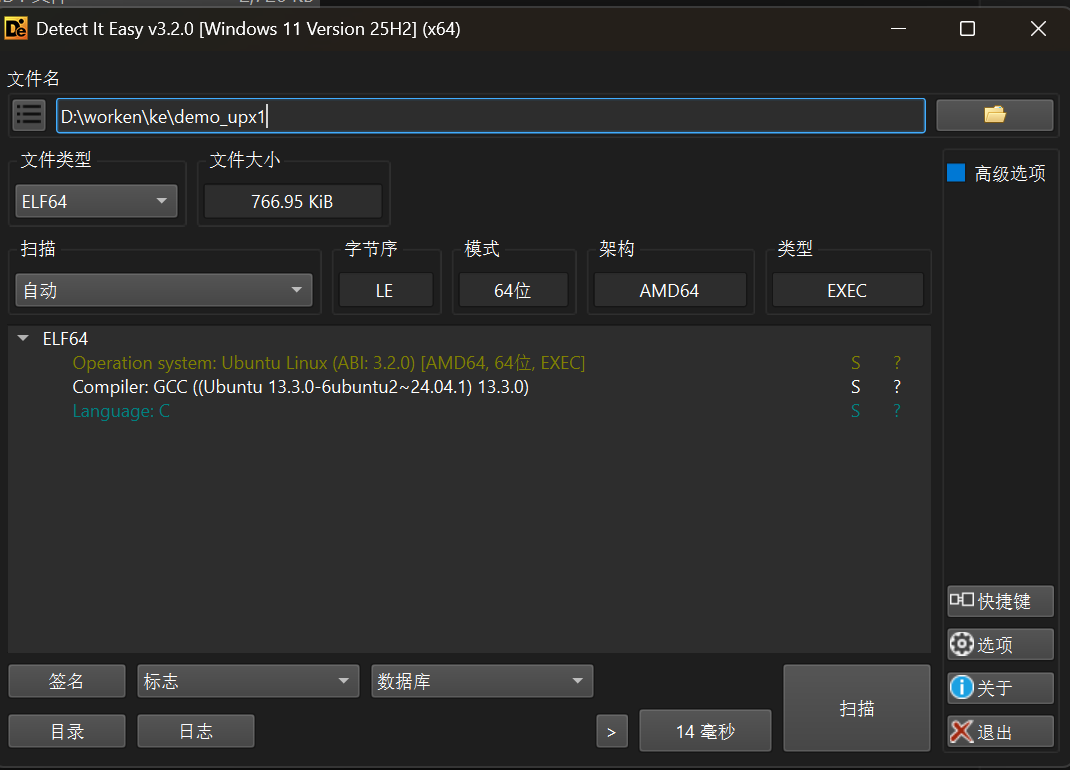The width and height of the screenshot is (1070, 770).
Task: Click the 766.95 KiB file size button
Action: pos(293,201)
